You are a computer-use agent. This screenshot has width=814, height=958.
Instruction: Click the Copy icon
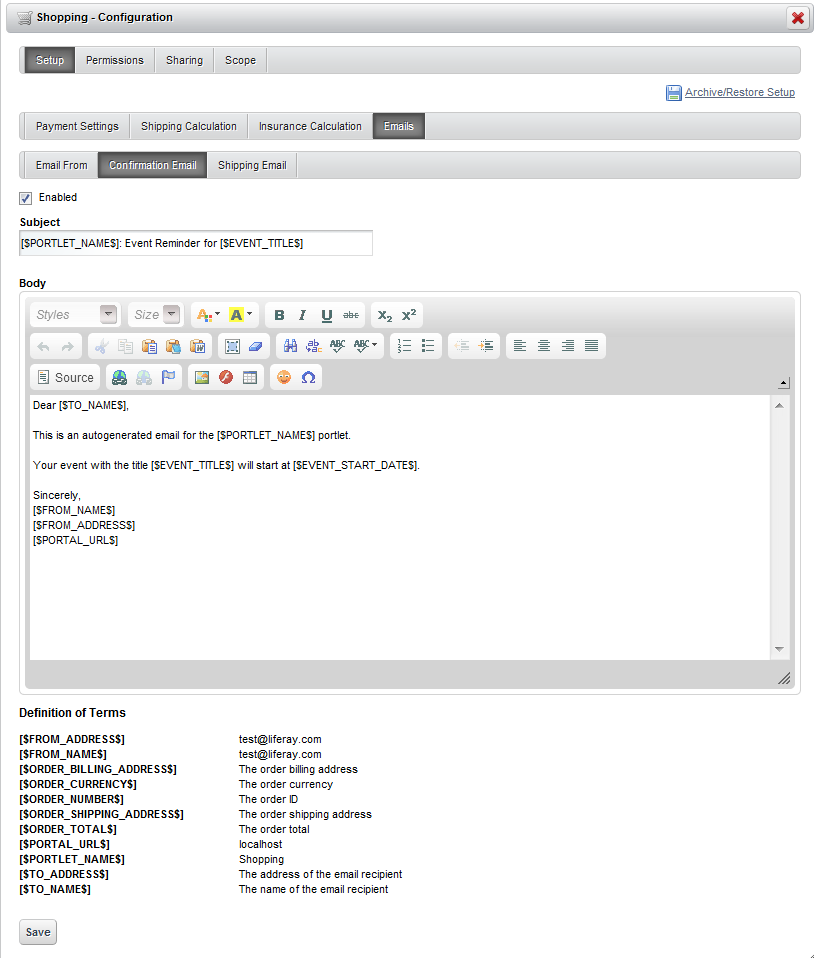click(125, 346)
